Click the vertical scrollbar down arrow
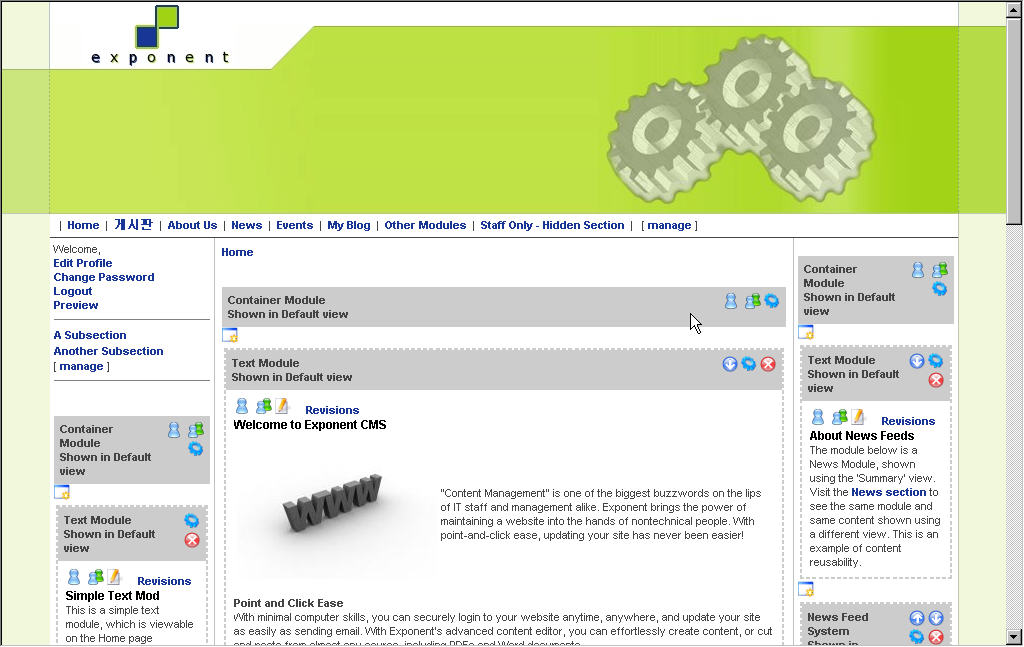 tap(1014, 637)
